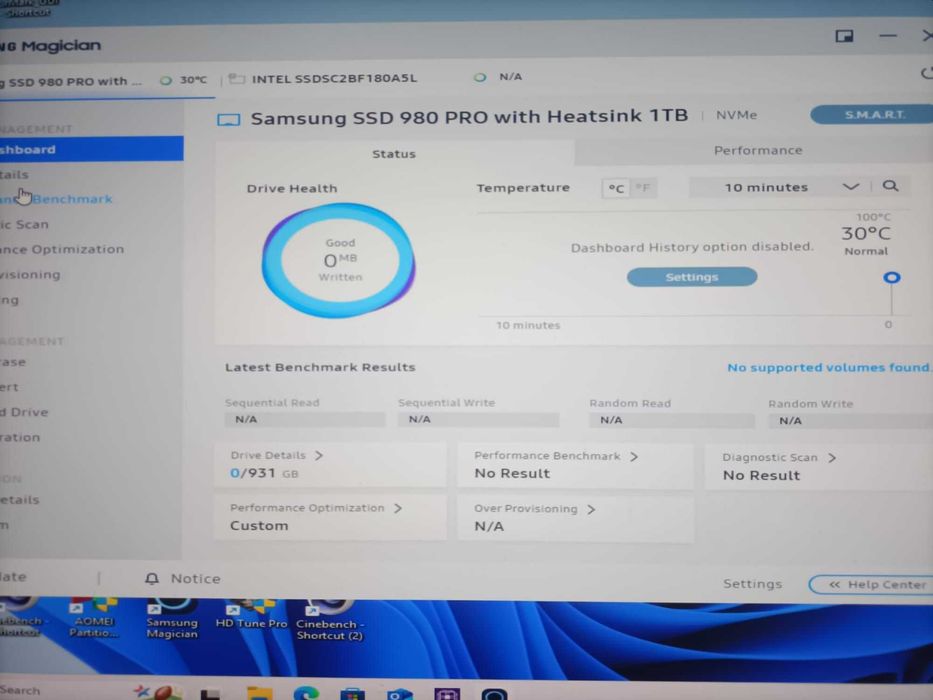Click the drive icon beside Samsung SSD 980 PRO title

click(x=228, y=120)
